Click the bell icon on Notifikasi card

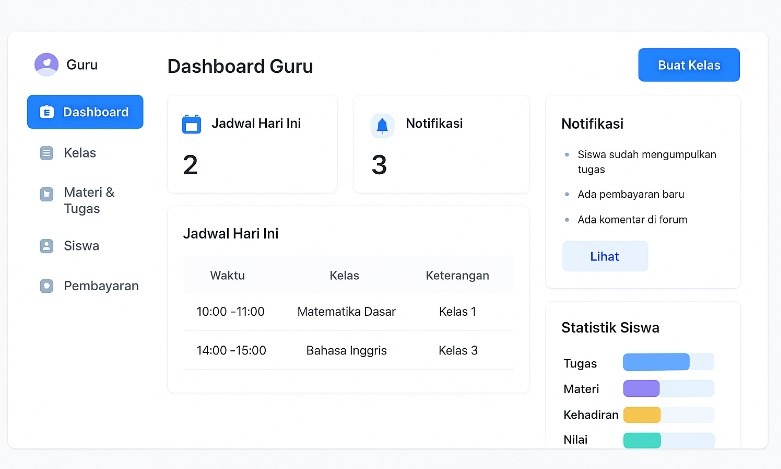coord(382,125)
